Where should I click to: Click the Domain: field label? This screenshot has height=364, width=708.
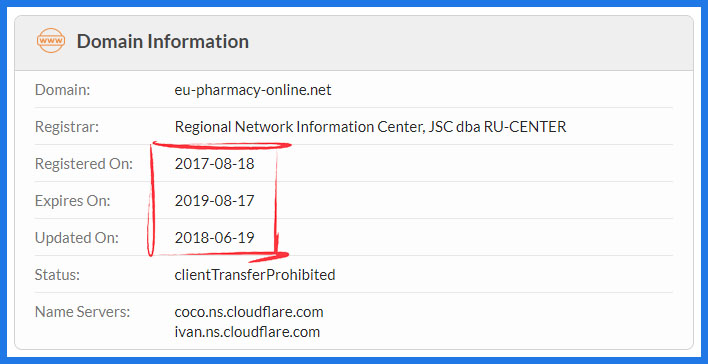click(63, 90)
